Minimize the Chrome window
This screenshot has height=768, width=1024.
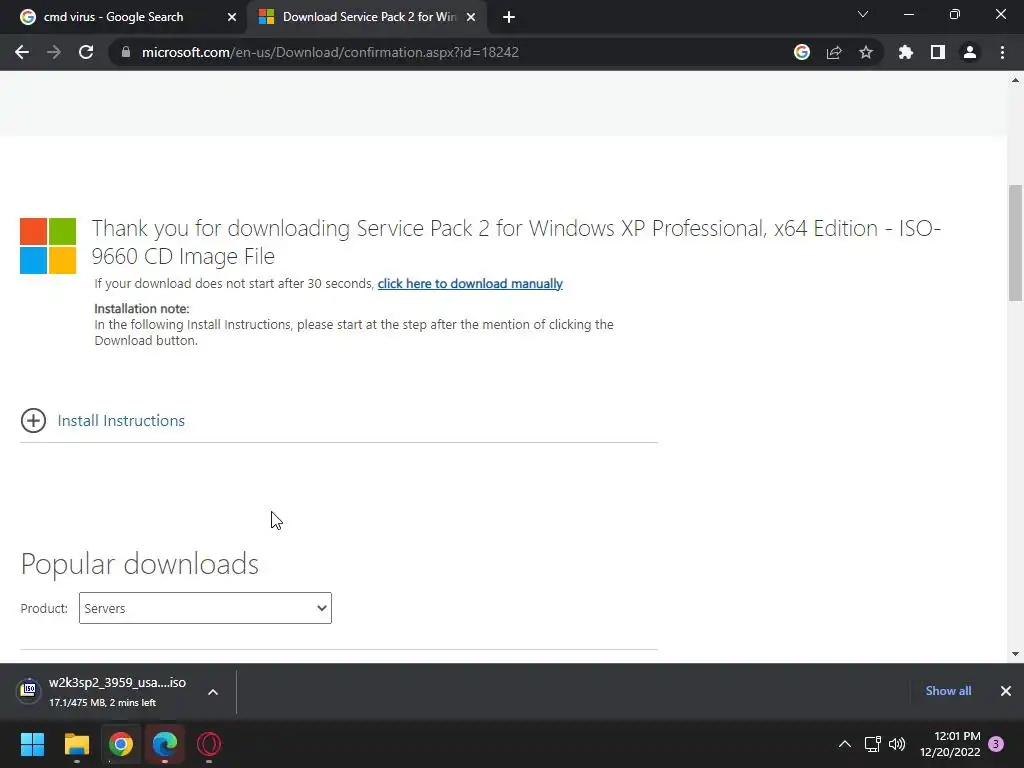click(x=908, y=14)
